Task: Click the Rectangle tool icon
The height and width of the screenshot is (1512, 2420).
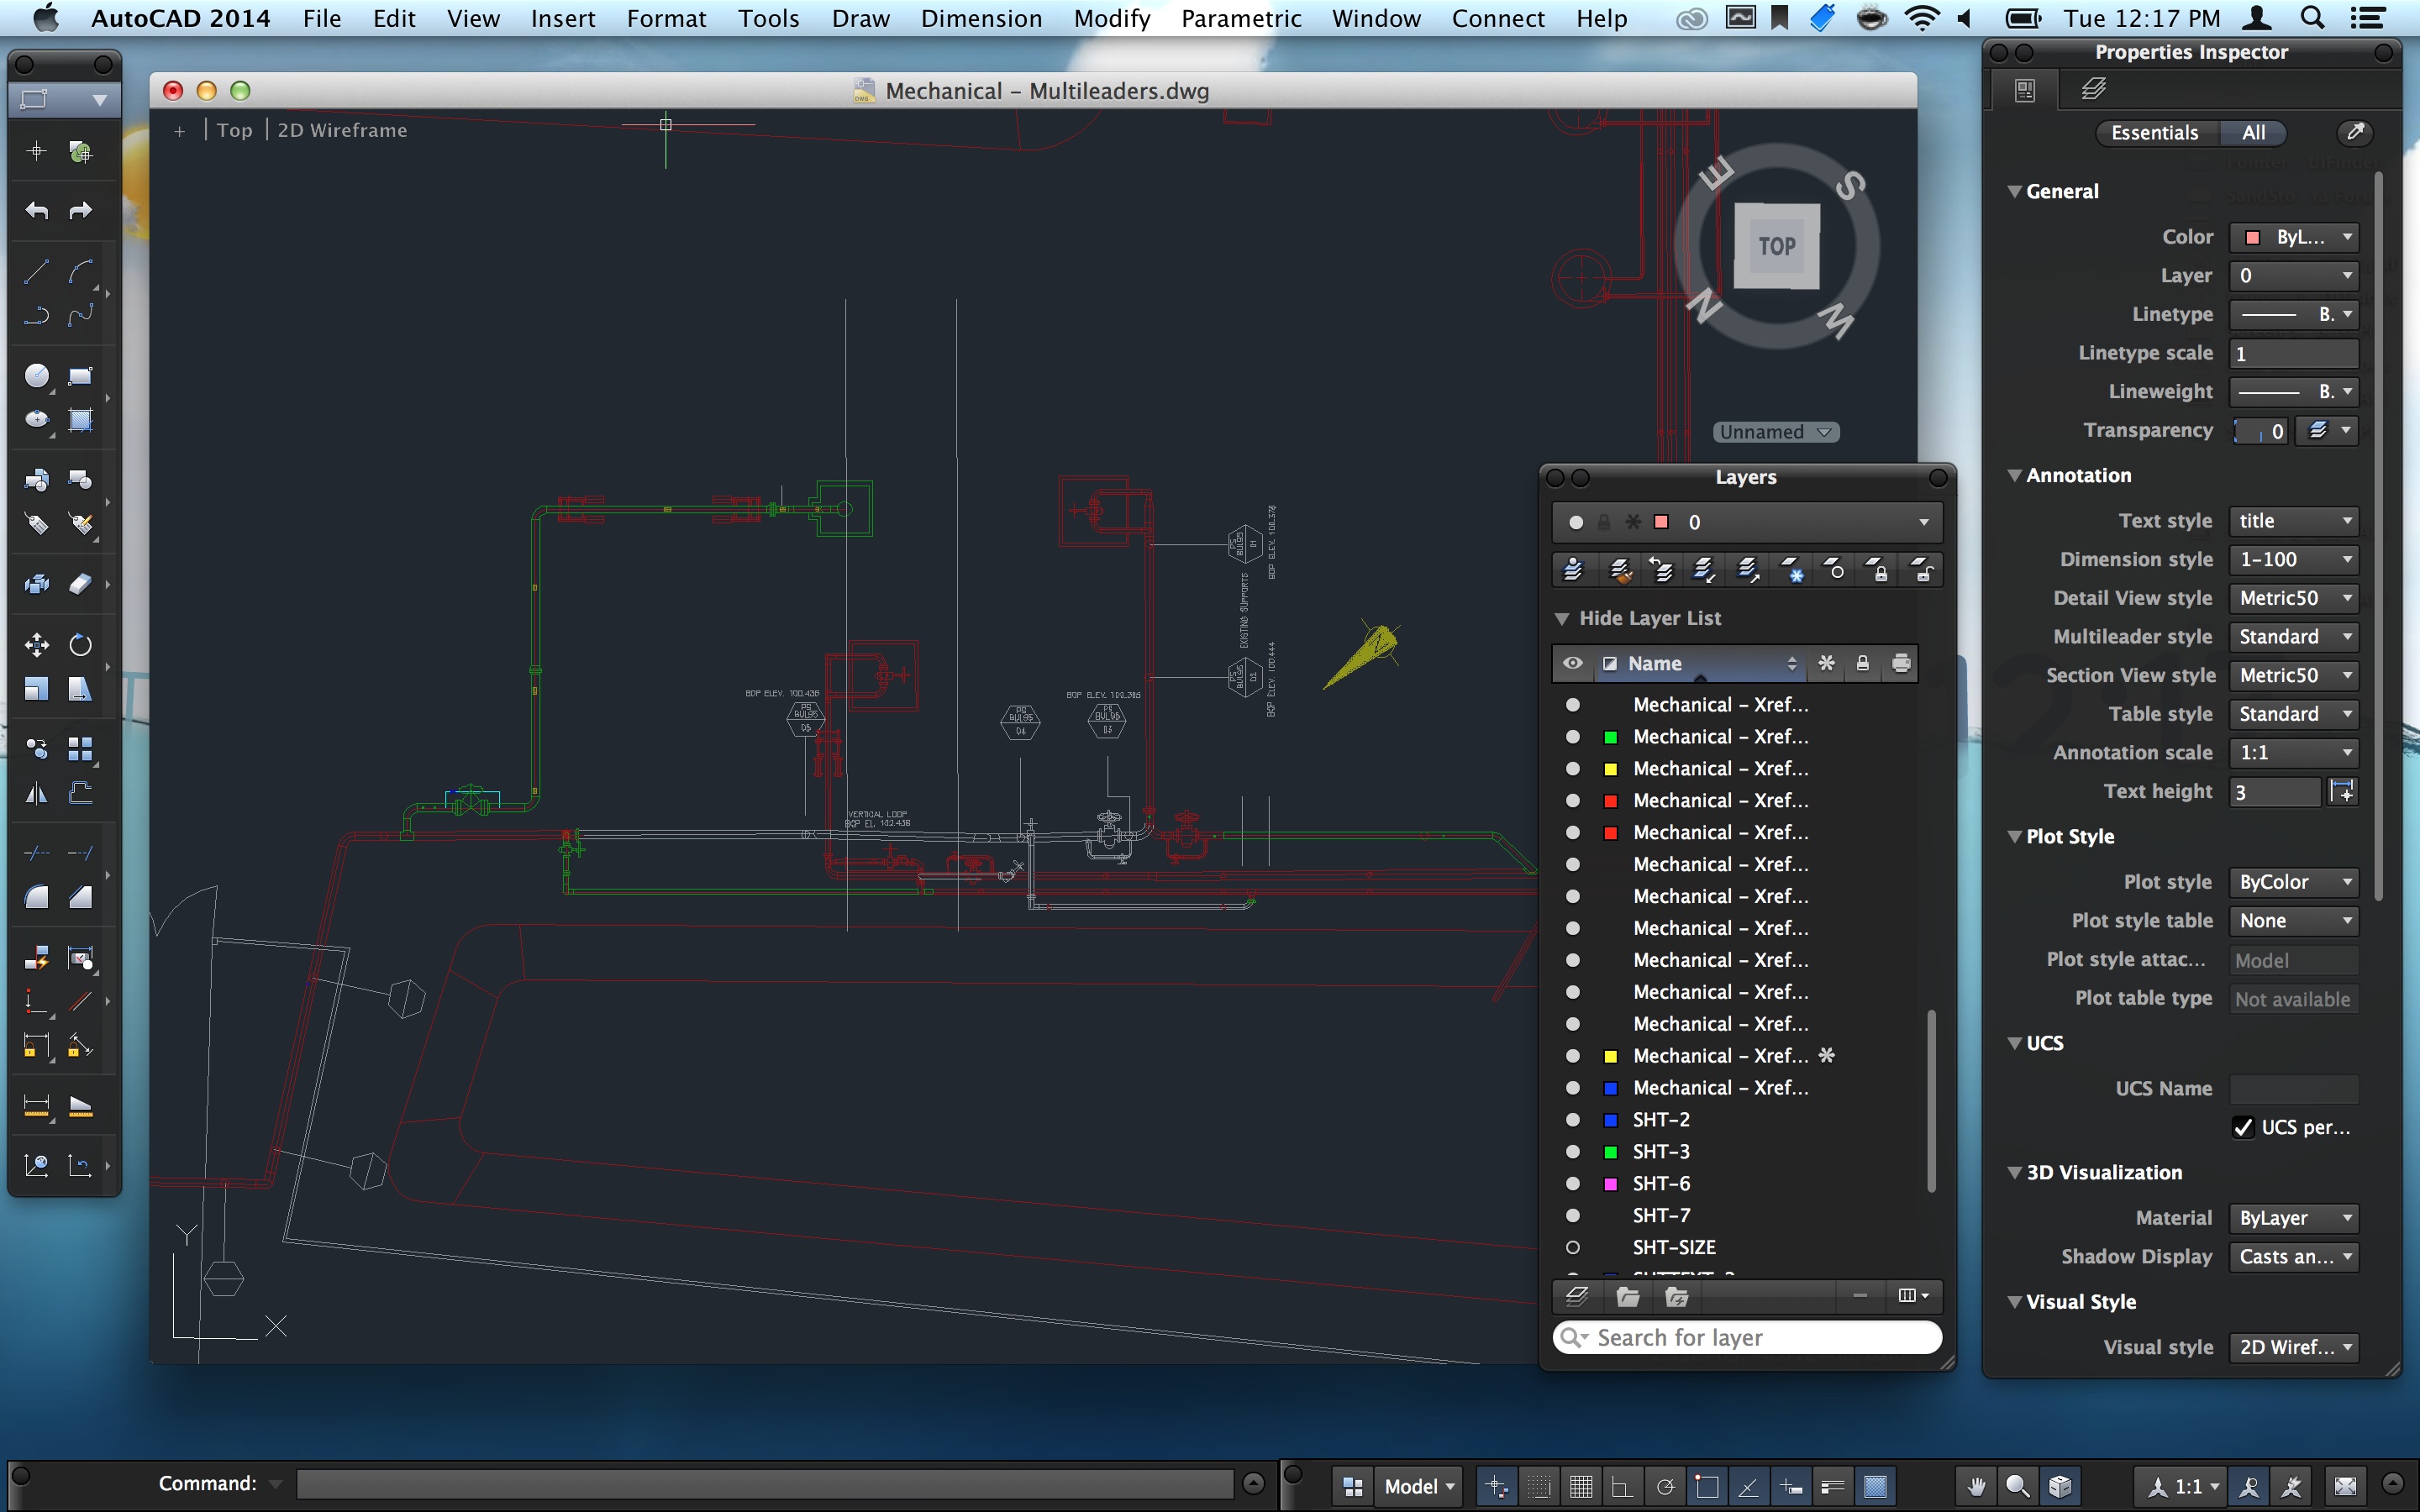Action: pos(80,375)
